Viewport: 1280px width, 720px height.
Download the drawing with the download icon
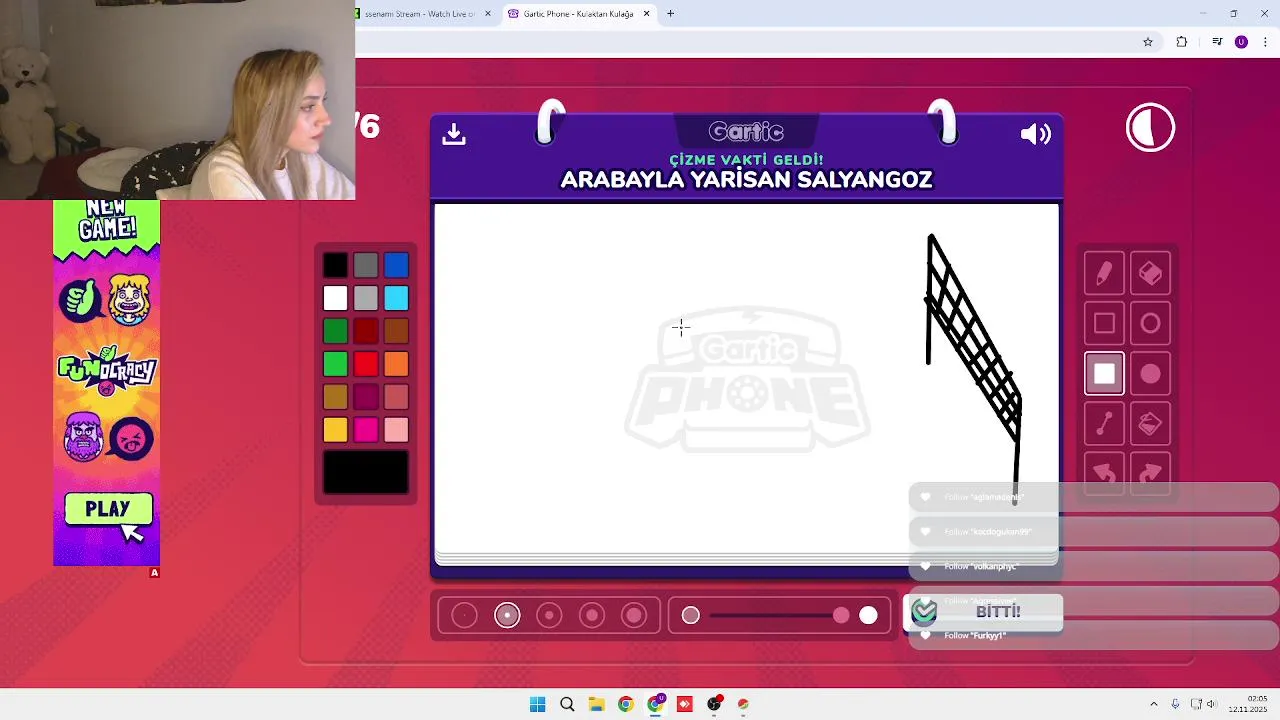pos(454,134)
